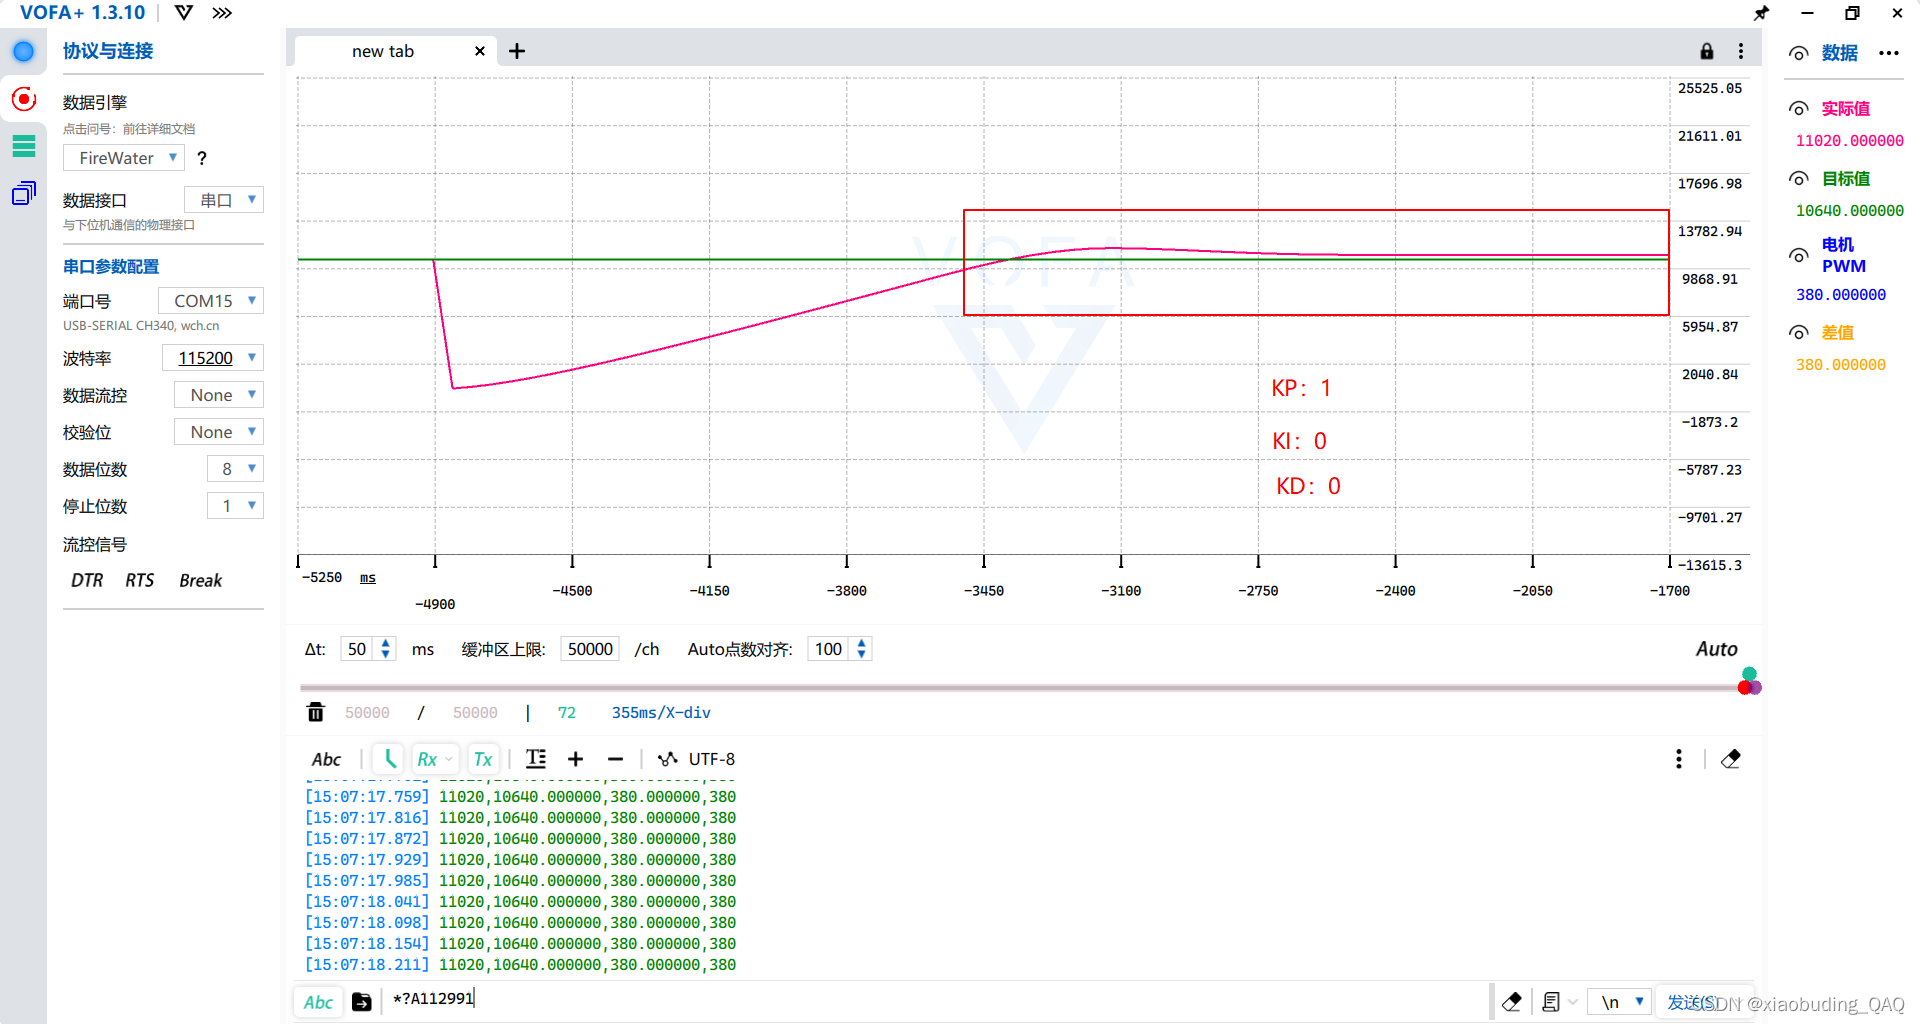The width and height of the screenshot is (1920, 1024).
Task: Click the send command text input field
Action: point(936,999)
